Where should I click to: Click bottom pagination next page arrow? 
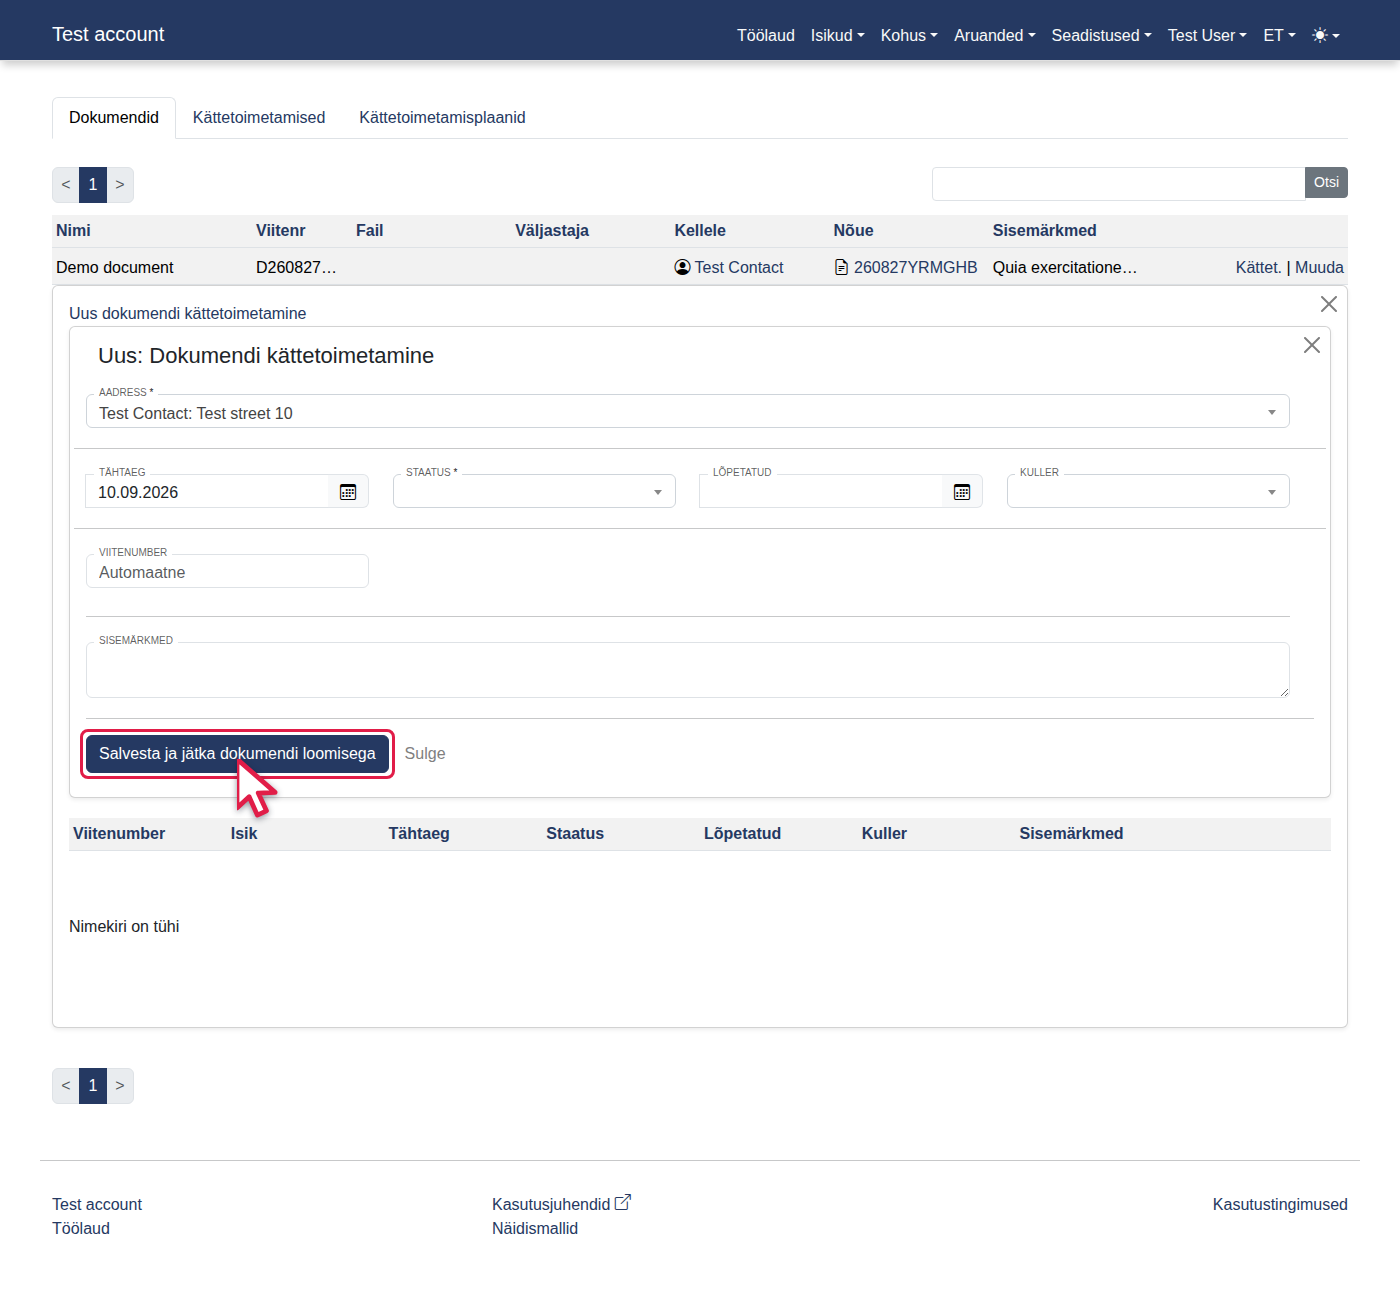coord(120,1085)
